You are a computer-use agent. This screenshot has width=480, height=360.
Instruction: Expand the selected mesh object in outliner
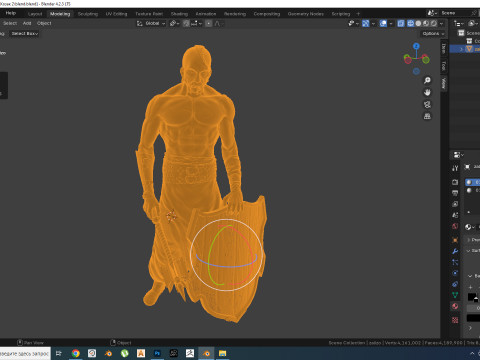point(462,49)
